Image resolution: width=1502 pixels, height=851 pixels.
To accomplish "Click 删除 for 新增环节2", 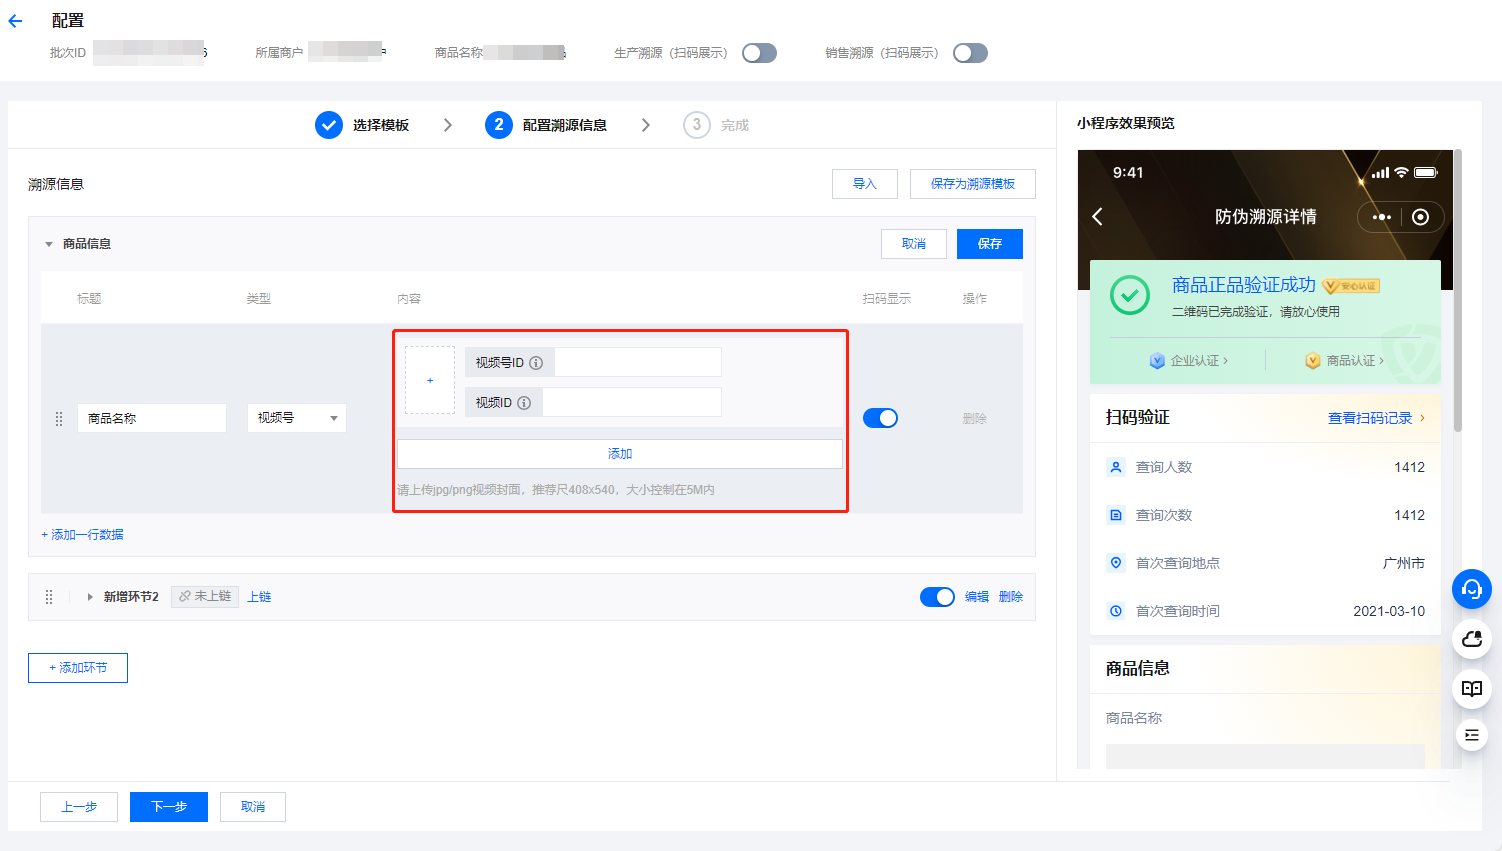I will pyautogui.click(x=1011, y=597).
